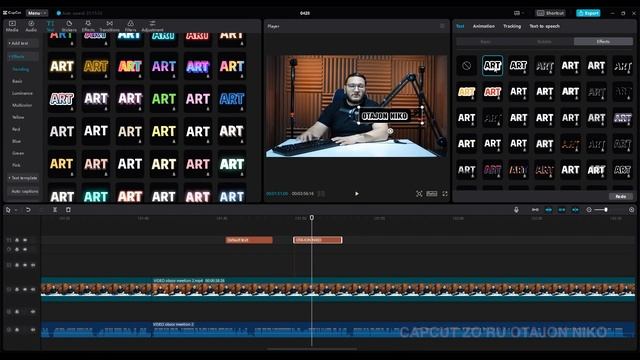This screenshot has width=640, height=360.
Task: Delete the selected clip with trash icon
Action: point(68,210)
